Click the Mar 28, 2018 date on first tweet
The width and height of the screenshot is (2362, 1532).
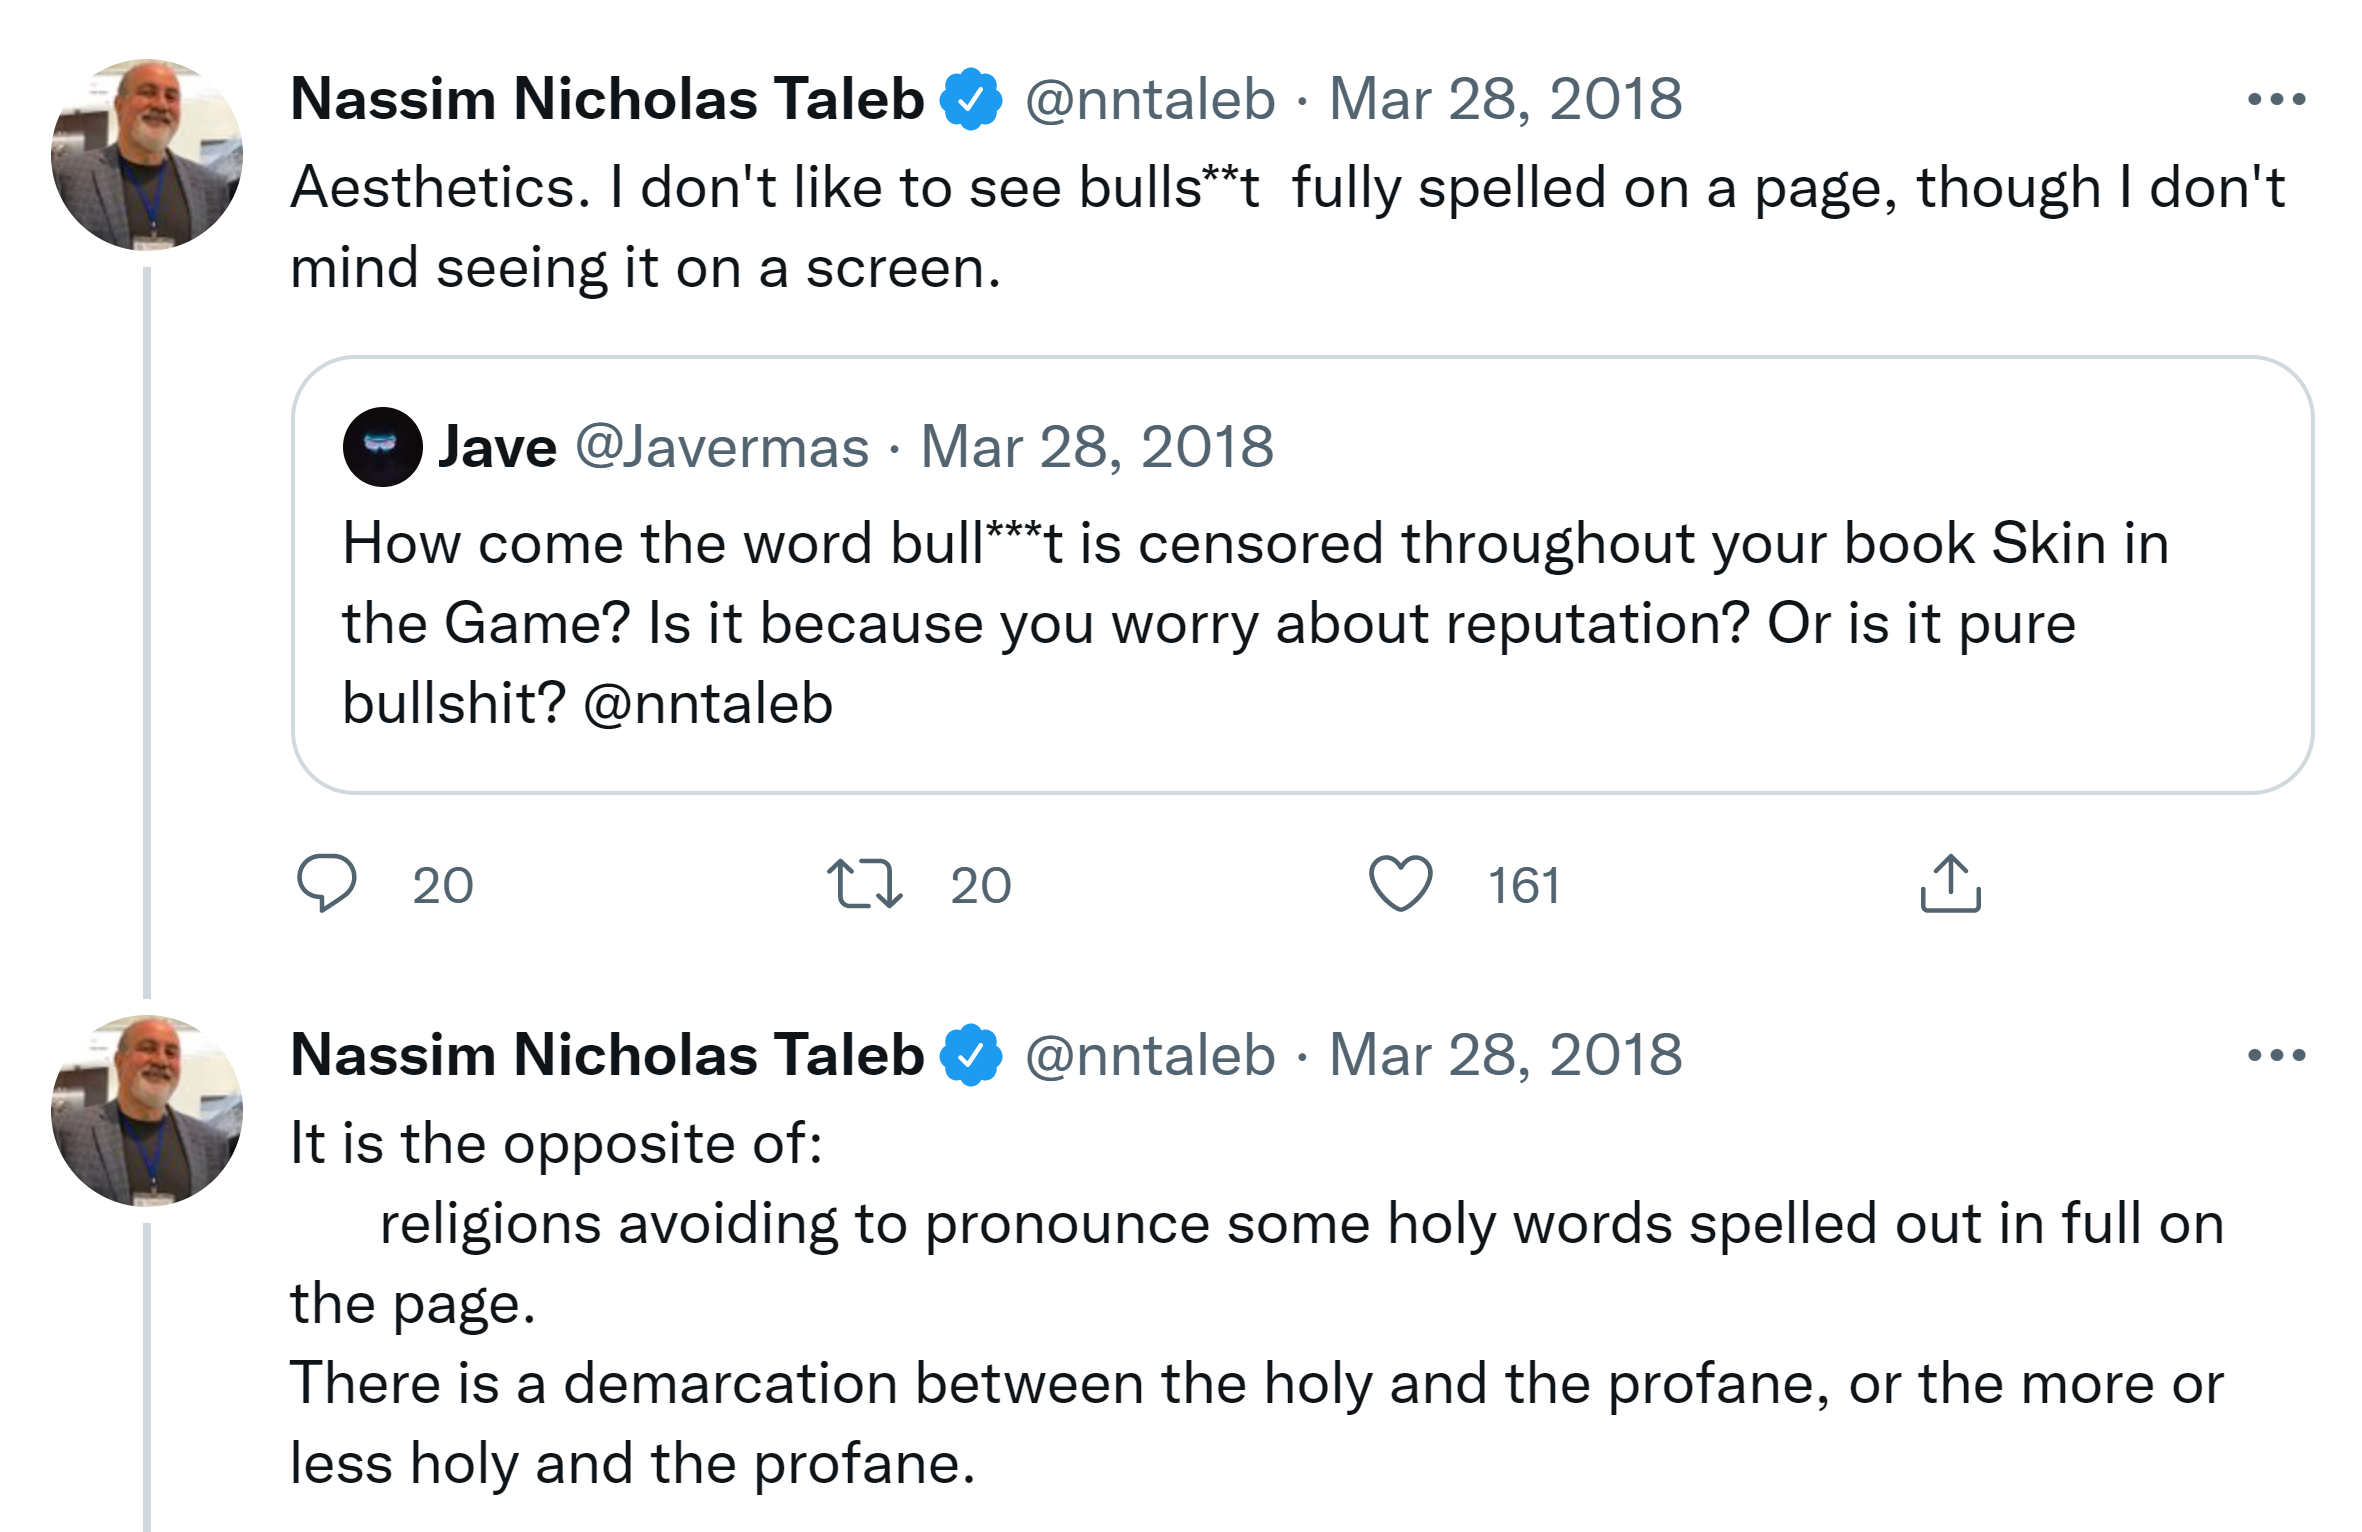click(x=1505, y=99)
